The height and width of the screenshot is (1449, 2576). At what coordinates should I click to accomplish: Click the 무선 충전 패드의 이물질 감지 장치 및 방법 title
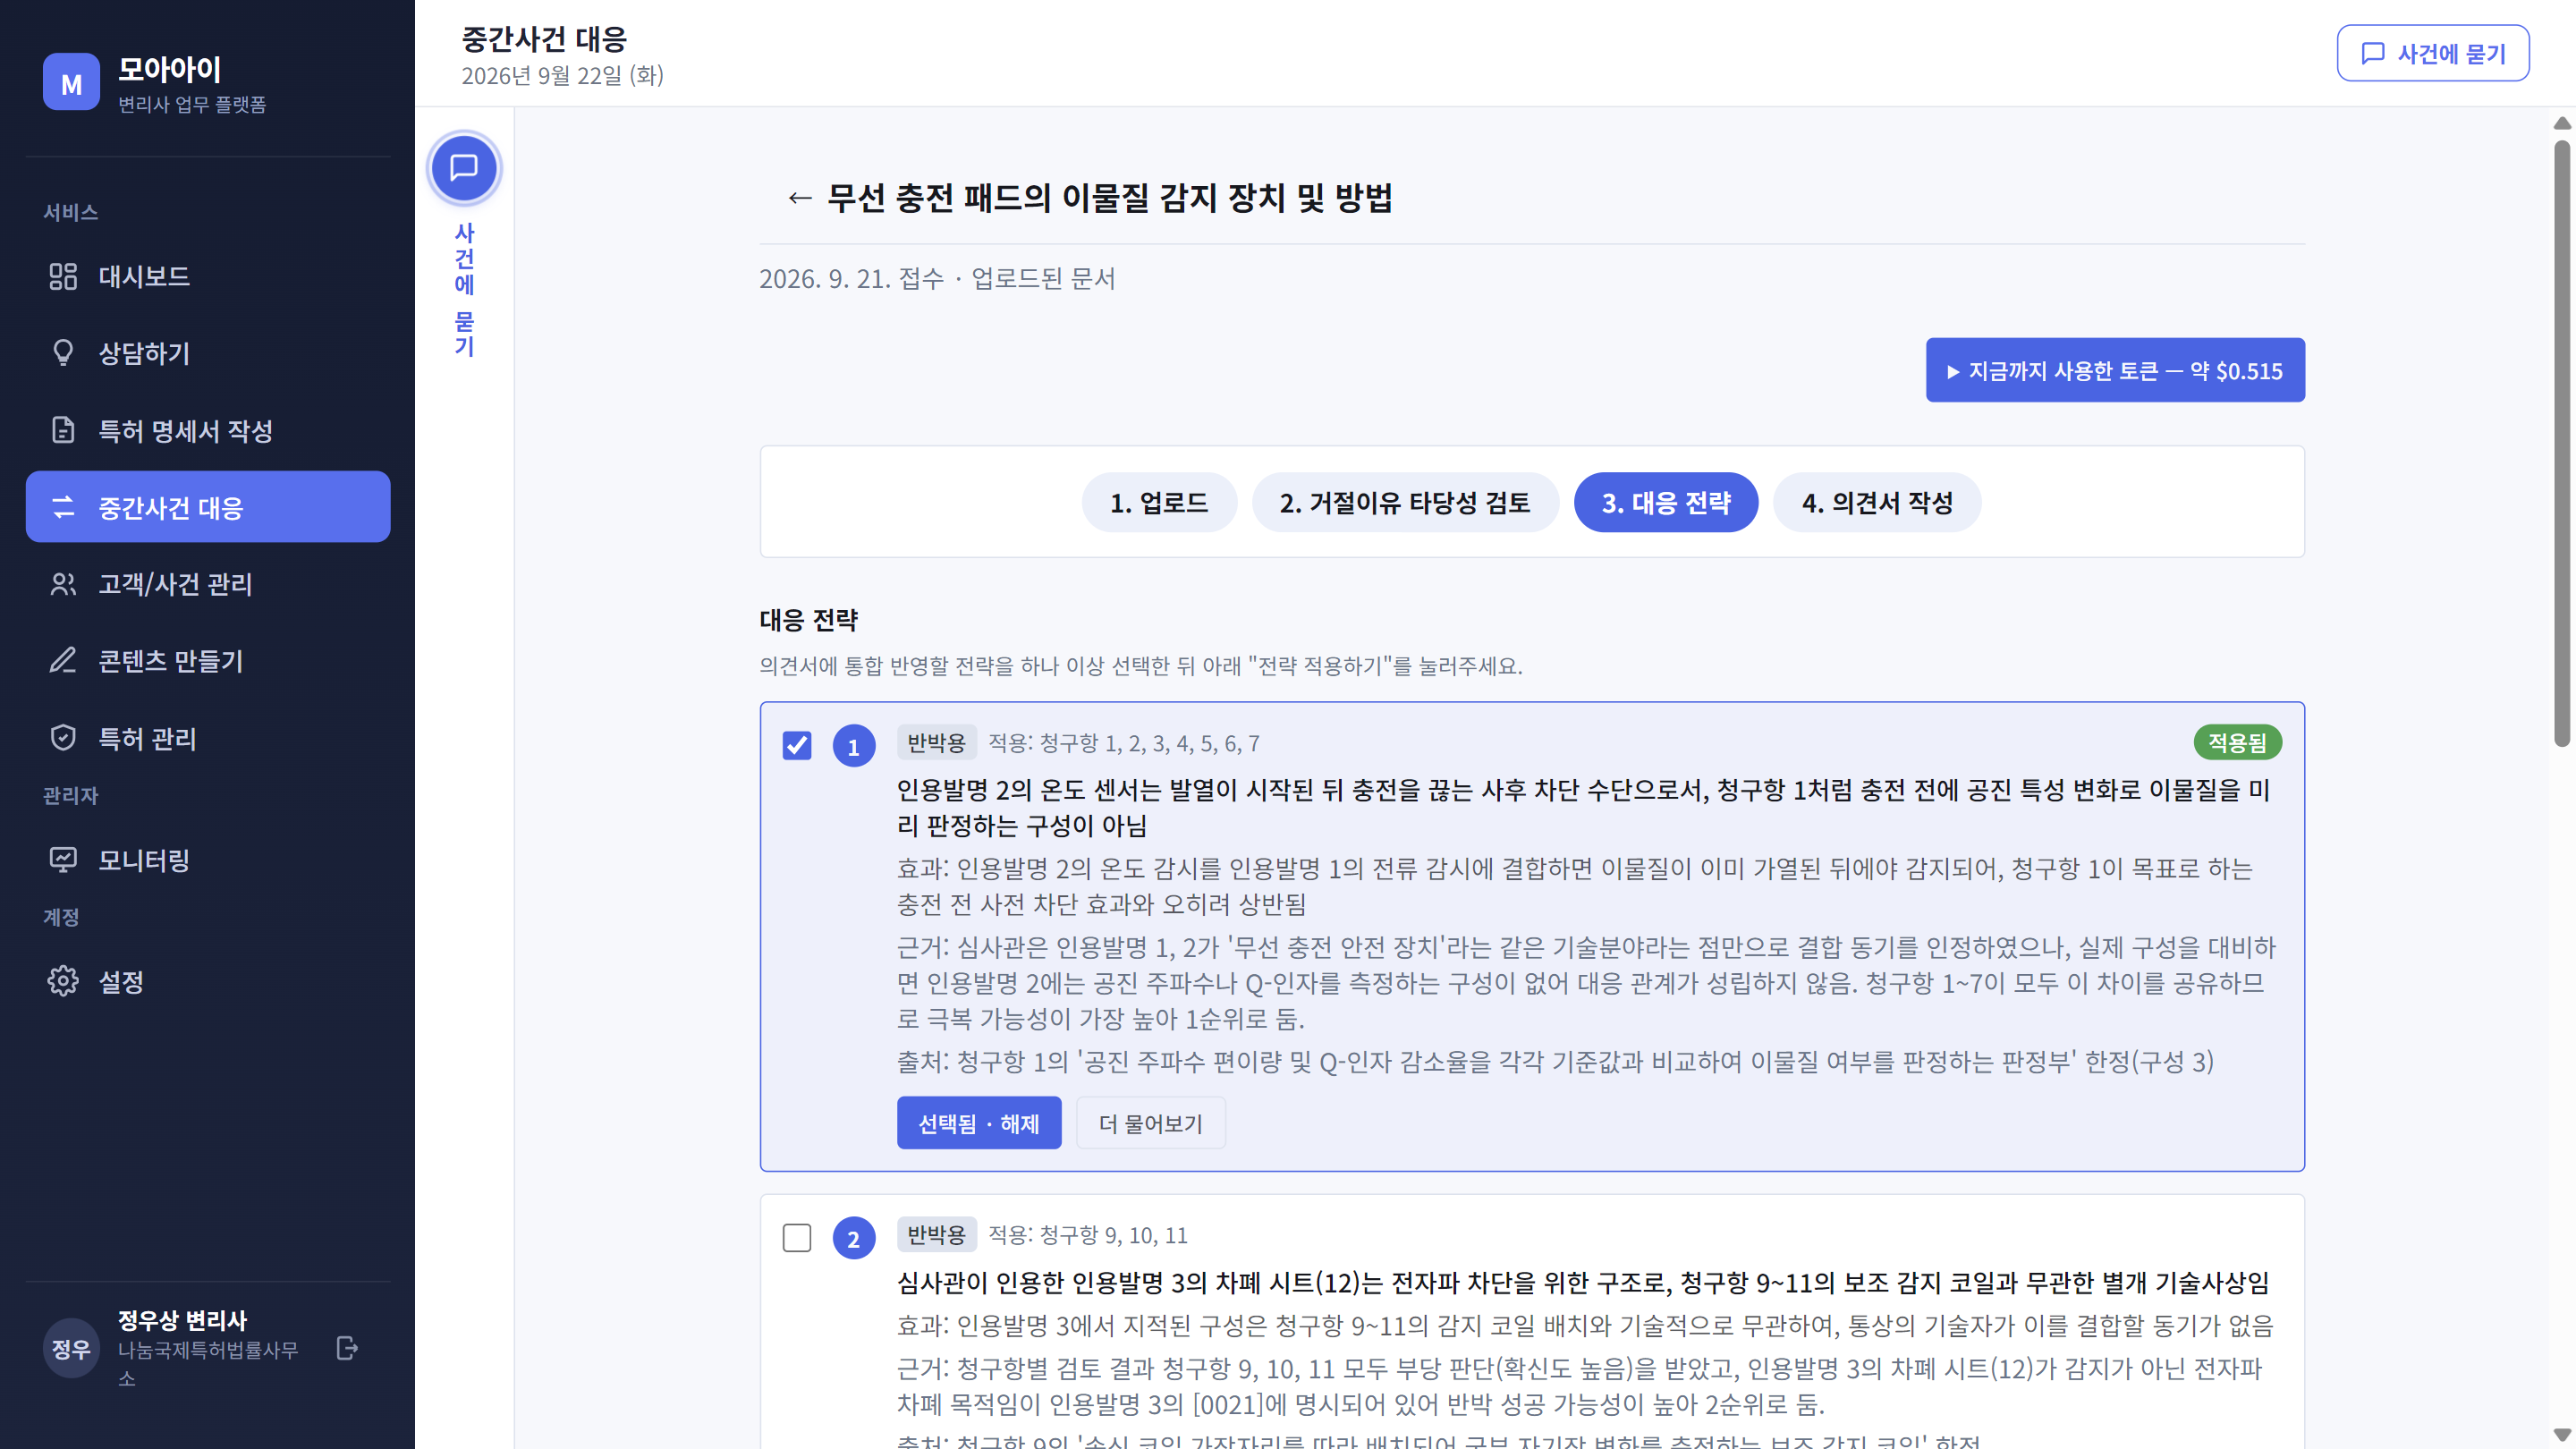tap(1110, 198)
